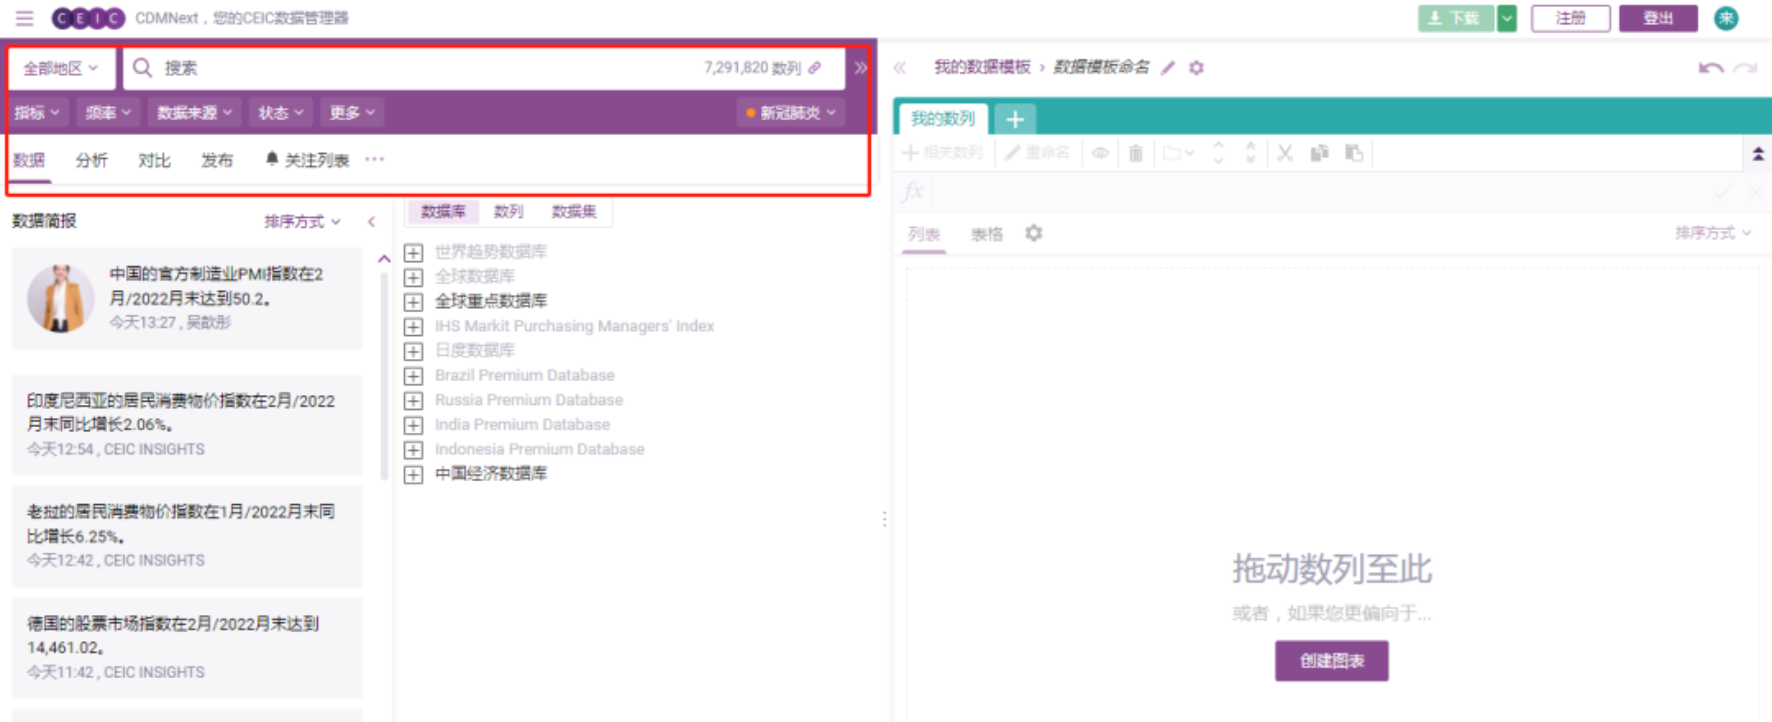Screen dimensions: 1772x722
Task: Click the redo arrow
Action: click(1746, 68)
